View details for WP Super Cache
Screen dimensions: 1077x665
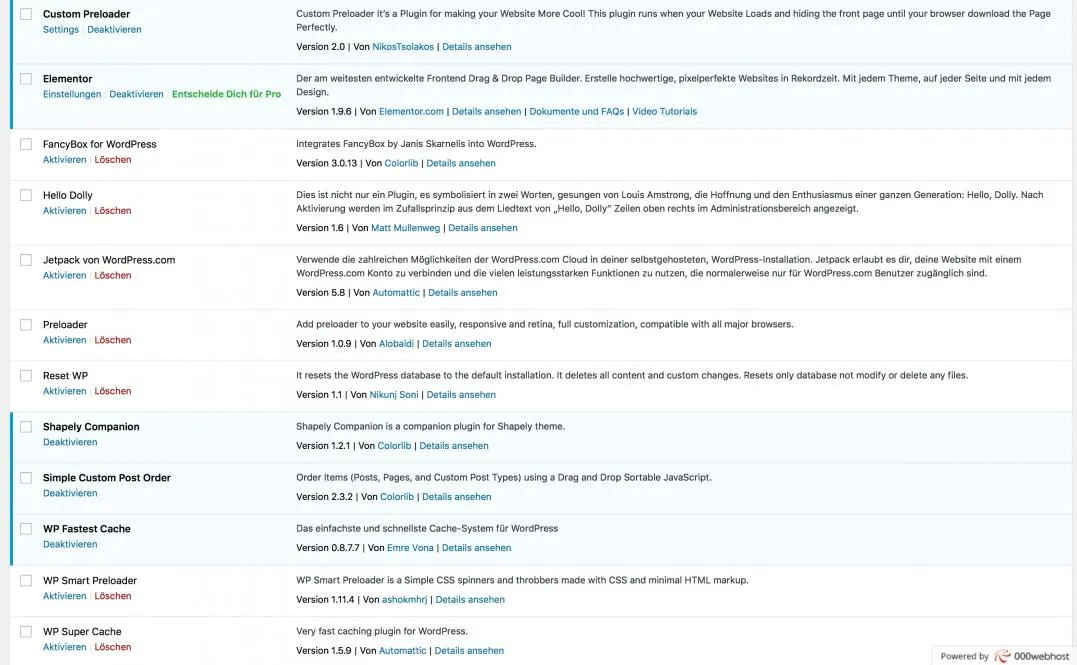tap(469, 651)
